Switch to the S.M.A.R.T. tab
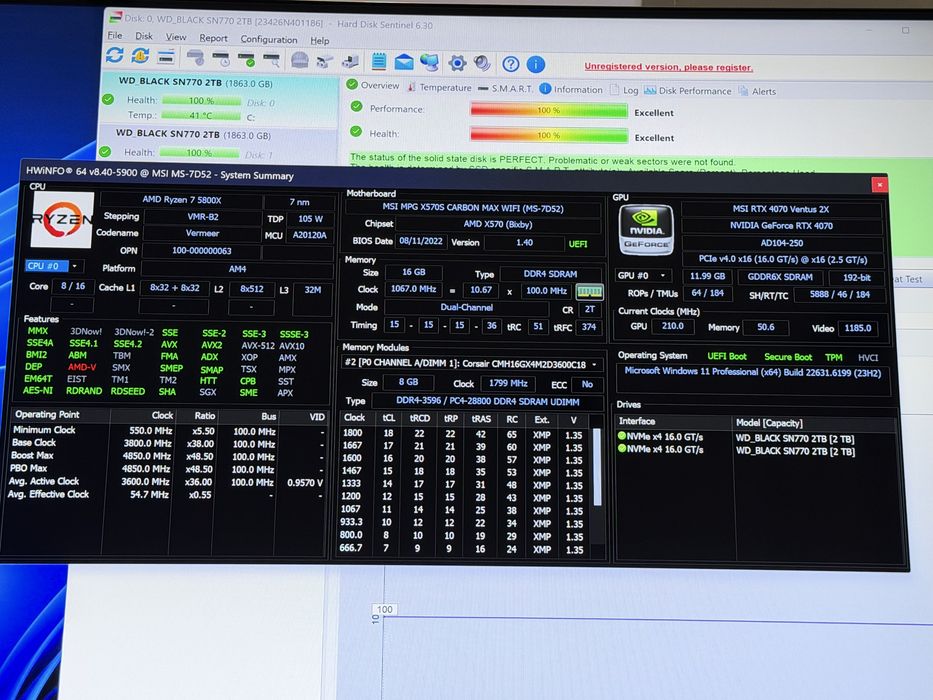This screenshot has height=700, width=933. (x=506, y=89)
